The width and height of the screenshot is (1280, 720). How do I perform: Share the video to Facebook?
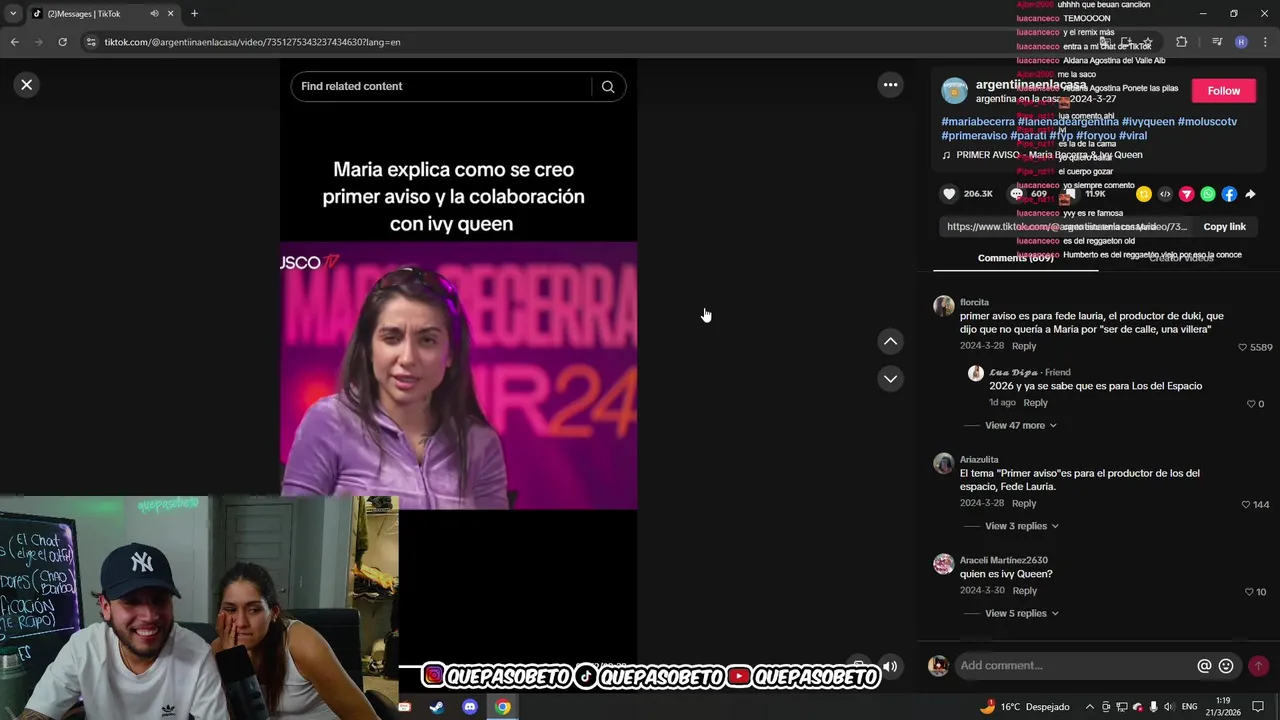pos(1229,194)
